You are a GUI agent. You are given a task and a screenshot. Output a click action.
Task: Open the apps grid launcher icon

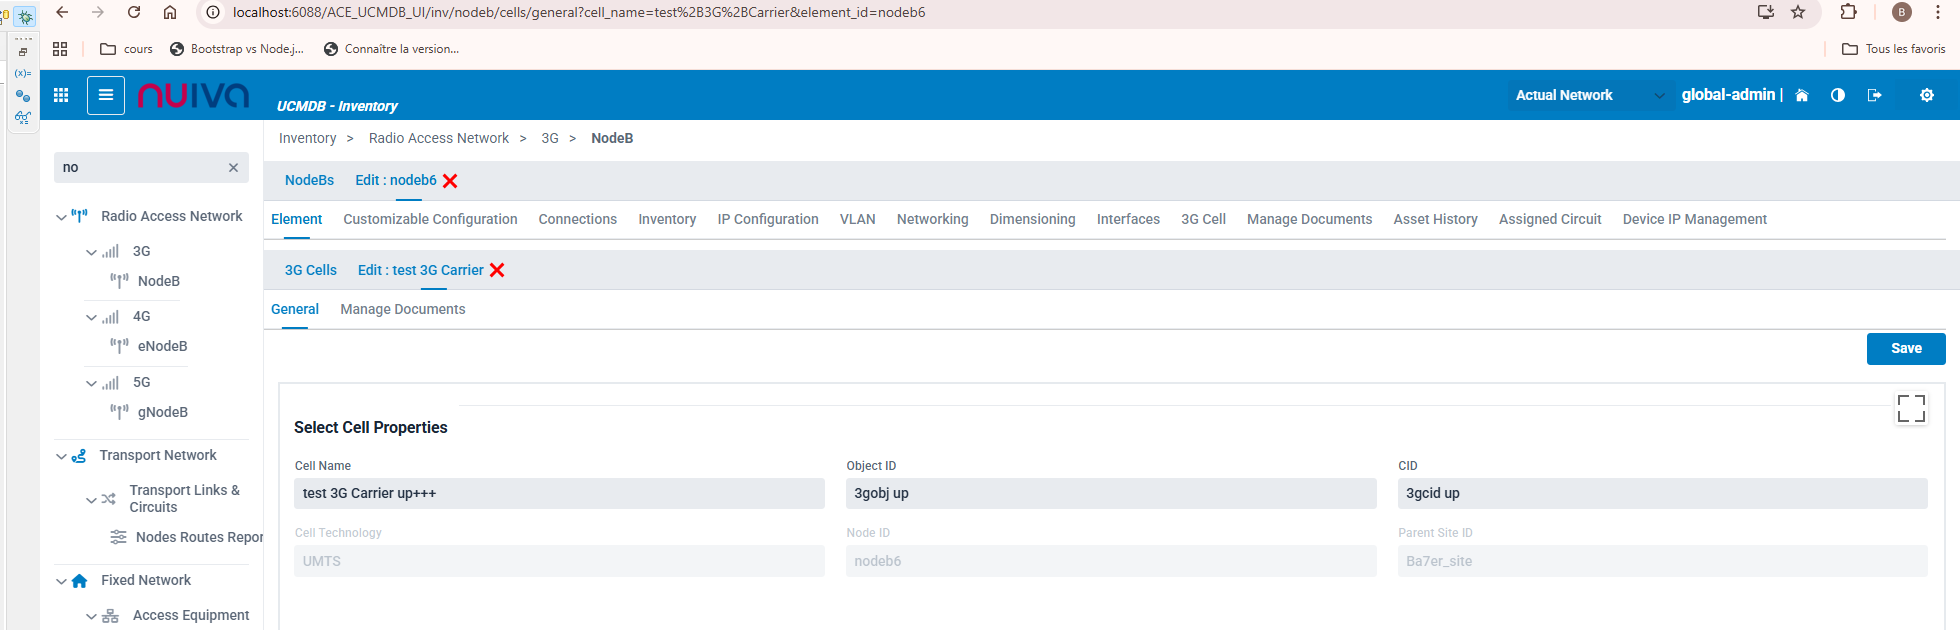[61, 95]
